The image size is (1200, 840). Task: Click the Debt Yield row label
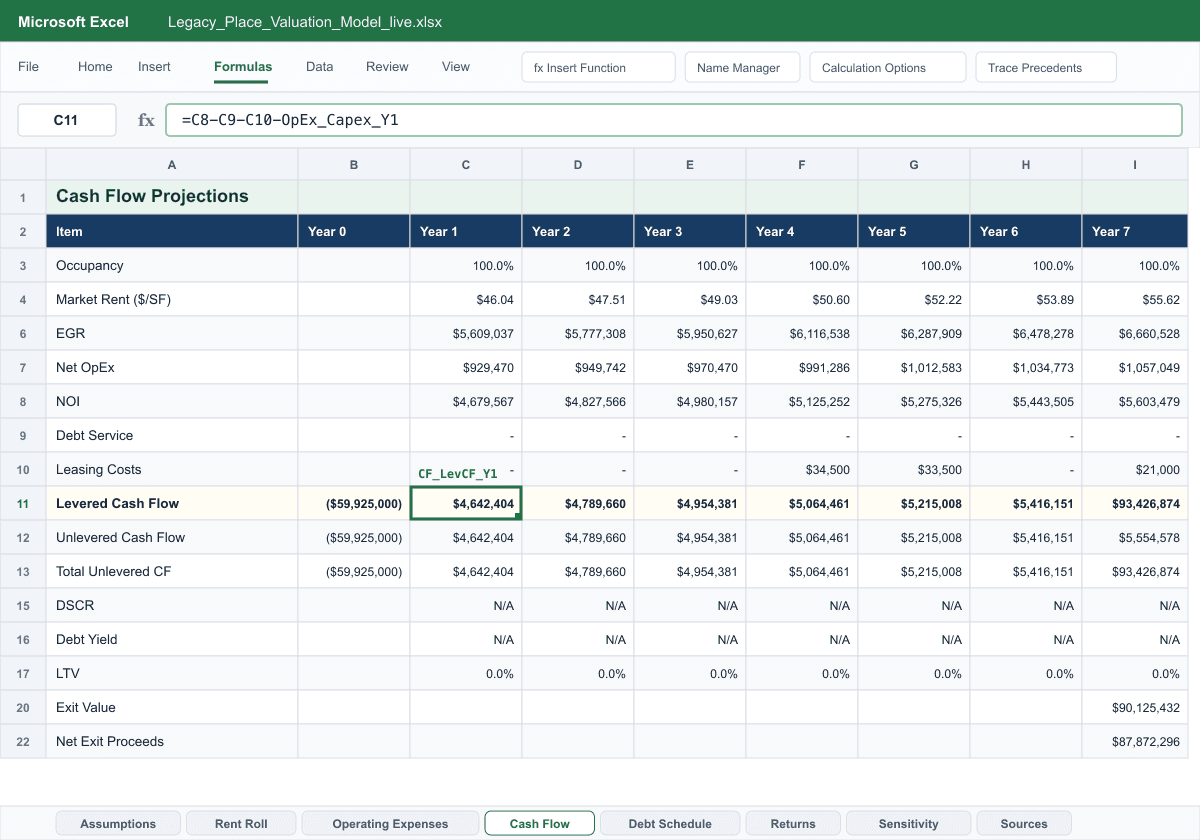pyautogui.click(x=172, y=639)
